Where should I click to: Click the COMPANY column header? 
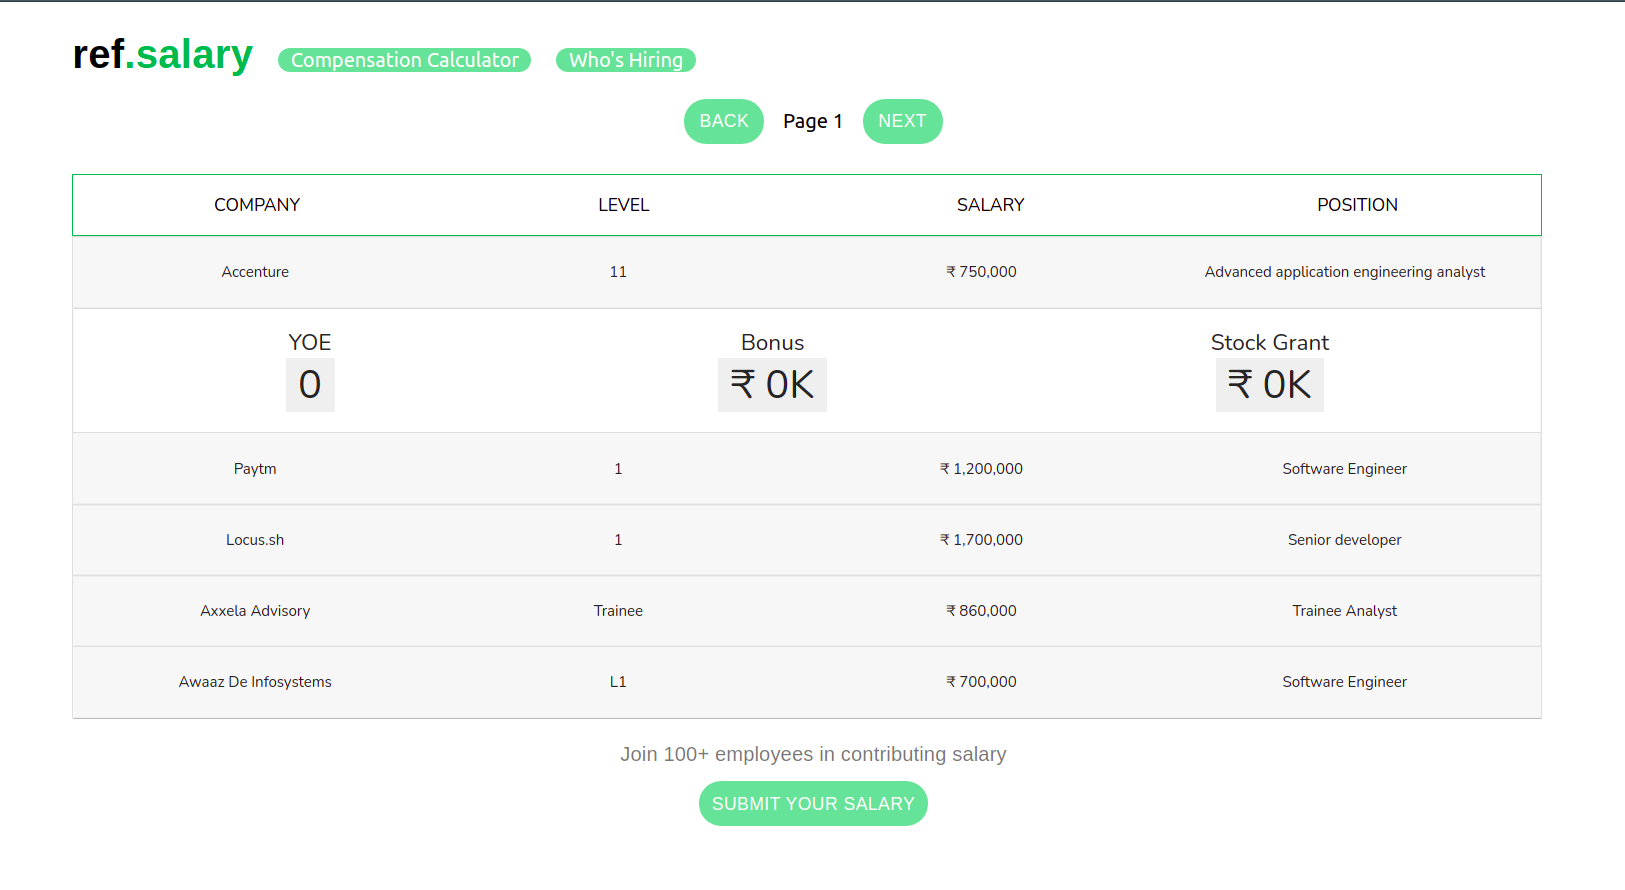coord(257,205)
